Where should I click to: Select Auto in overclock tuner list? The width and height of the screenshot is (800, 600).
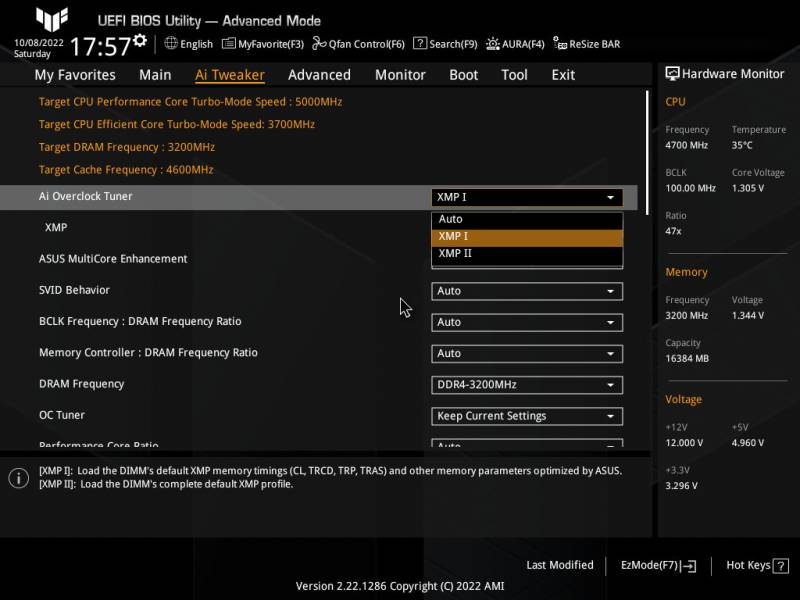527,219
